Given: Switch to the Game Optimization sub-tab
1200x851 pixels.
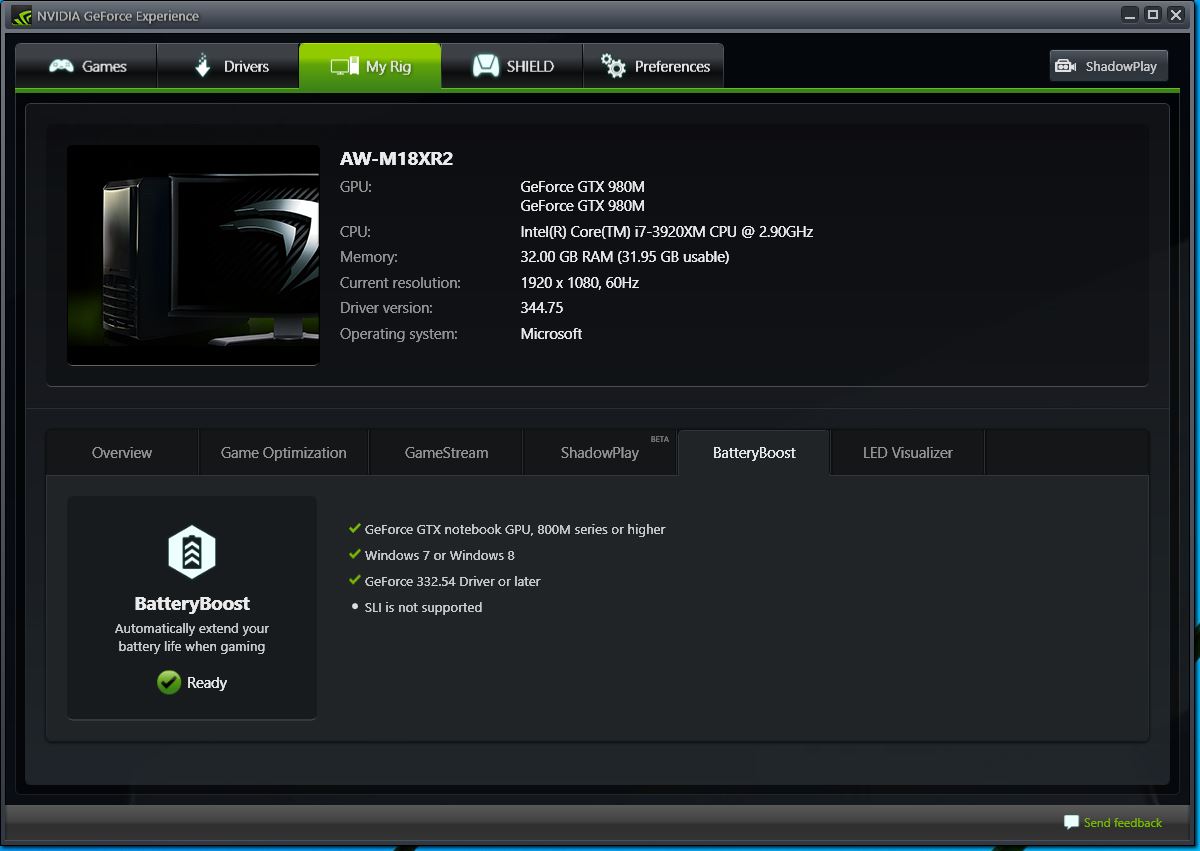Looking at the screenshot, I should pos(284,453).
